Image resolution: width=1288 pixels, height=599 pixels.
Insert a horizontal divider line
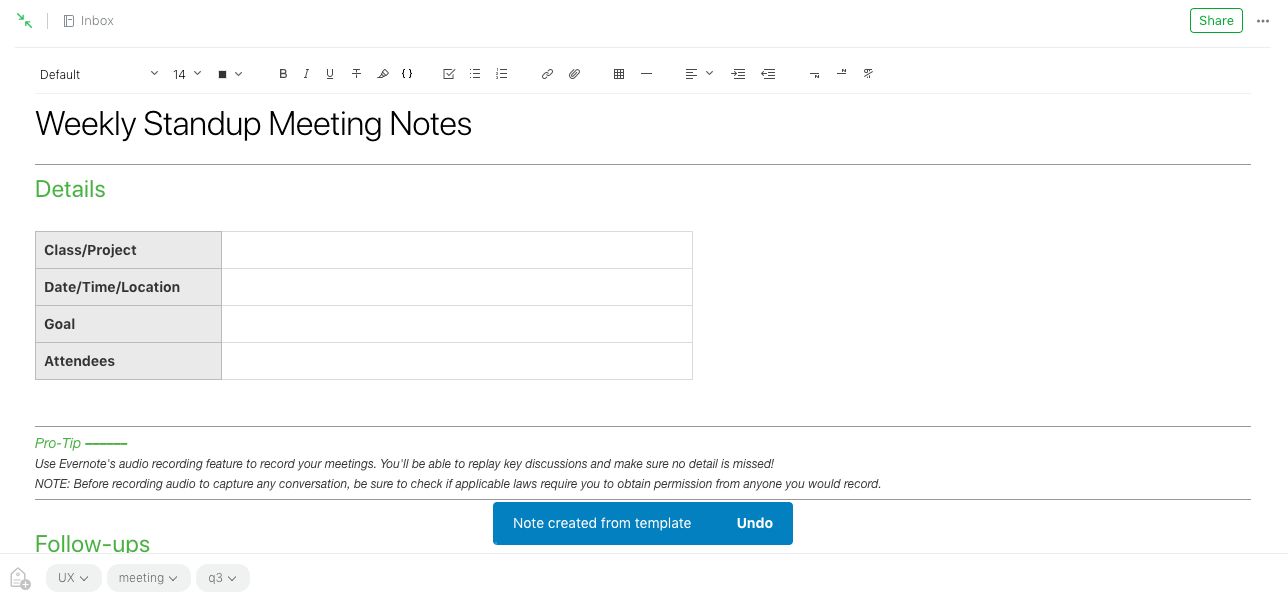pyautogui.click(x=646, y=74)
